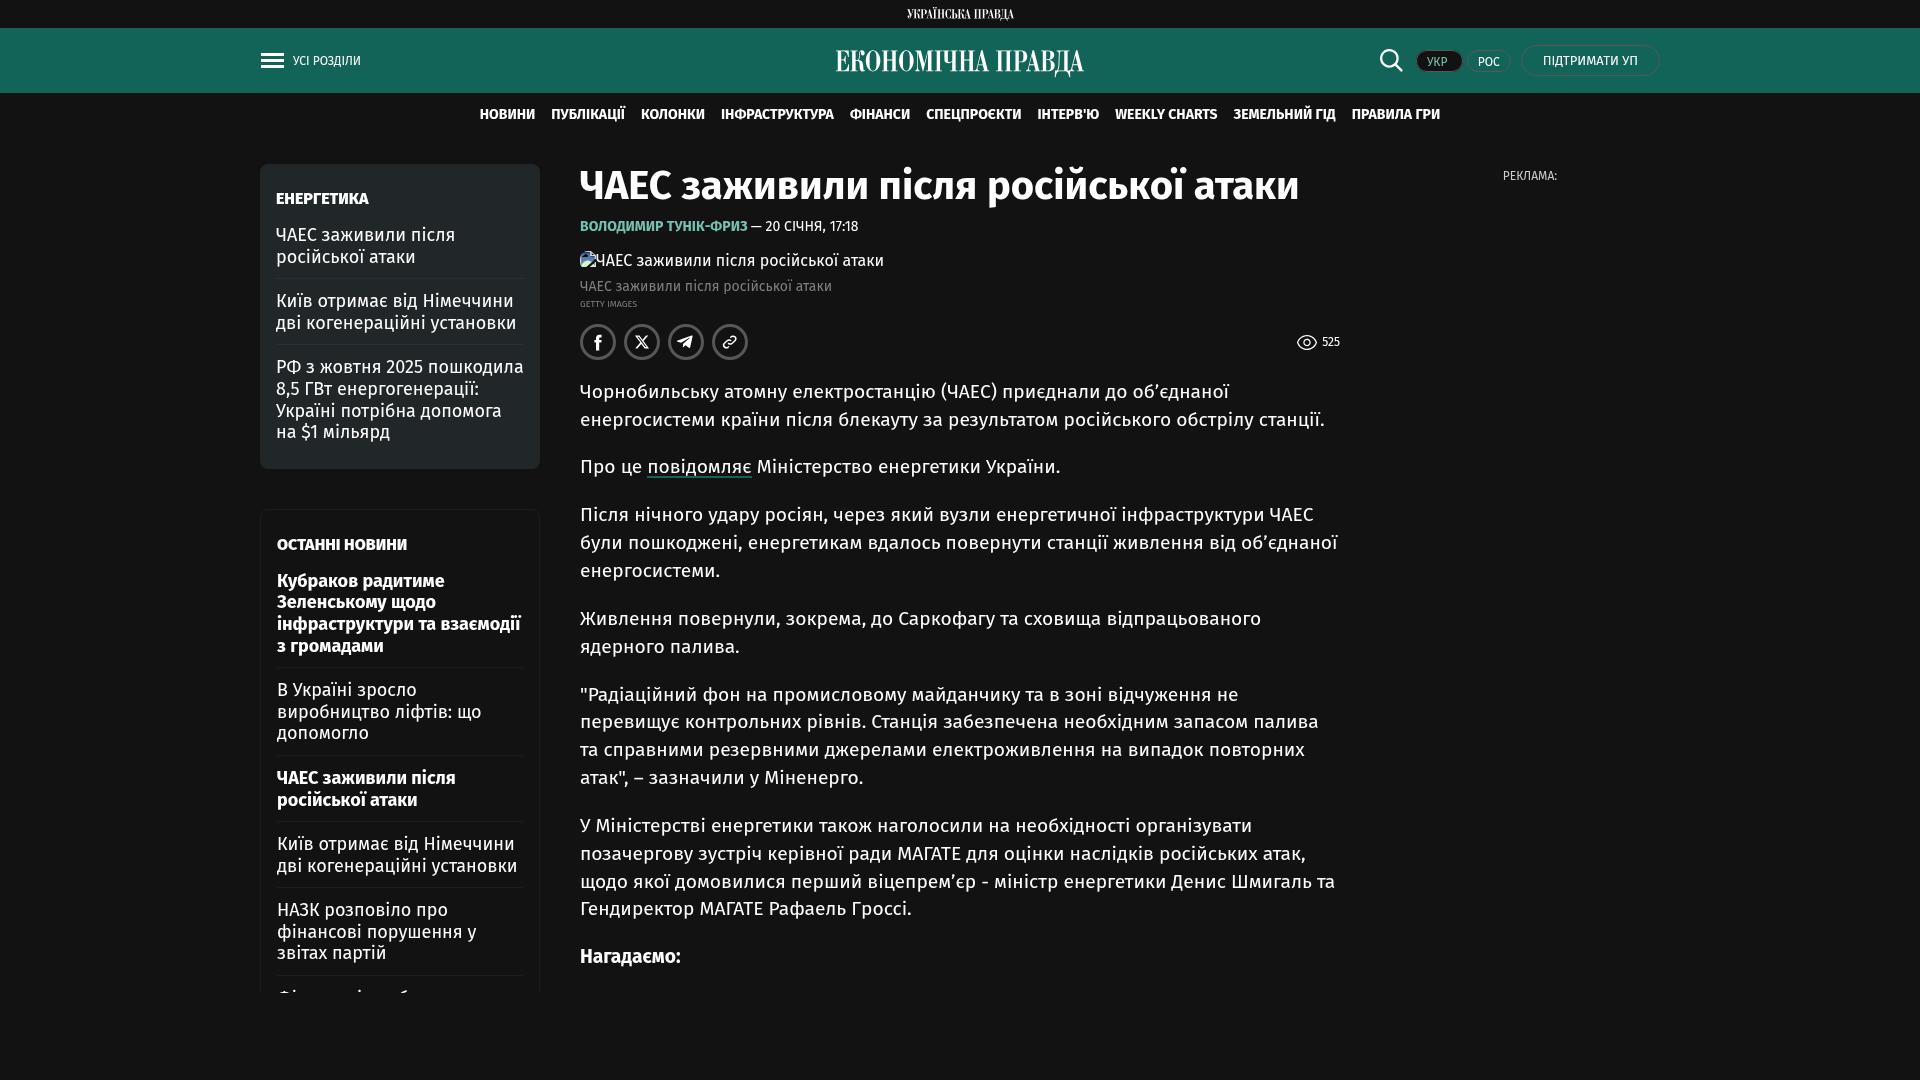Click the Економічна правда logo
Screen dimensions: 1920x1080
pyautogui.click(x=960, y=62)
